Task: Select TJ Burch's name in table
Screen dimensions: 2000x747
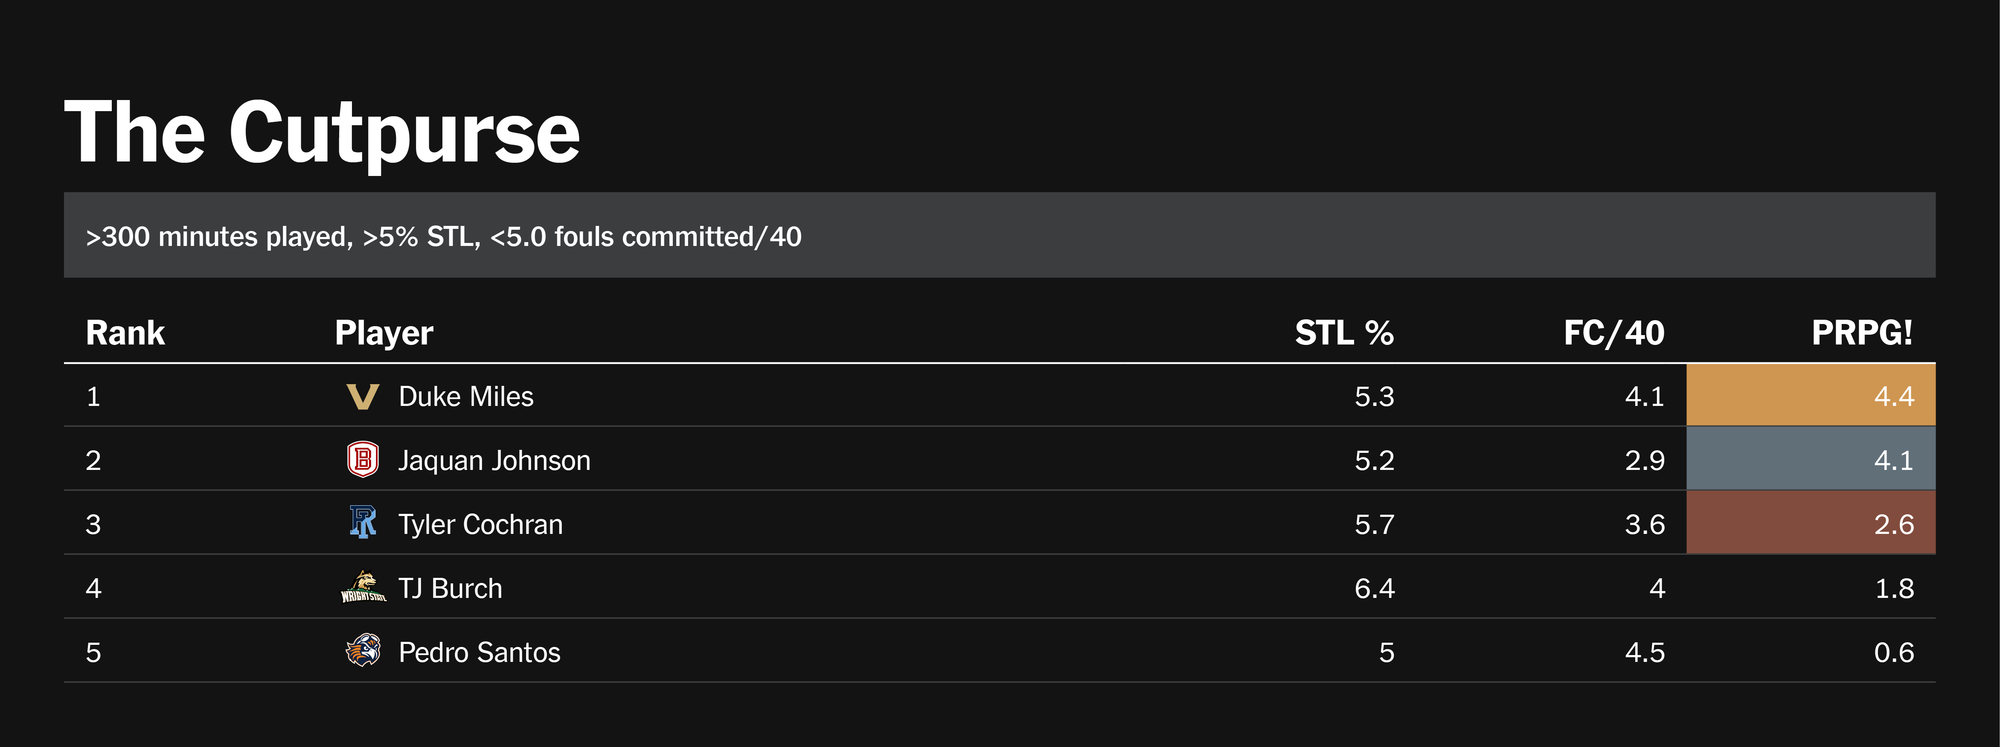Action: [450, 589]
